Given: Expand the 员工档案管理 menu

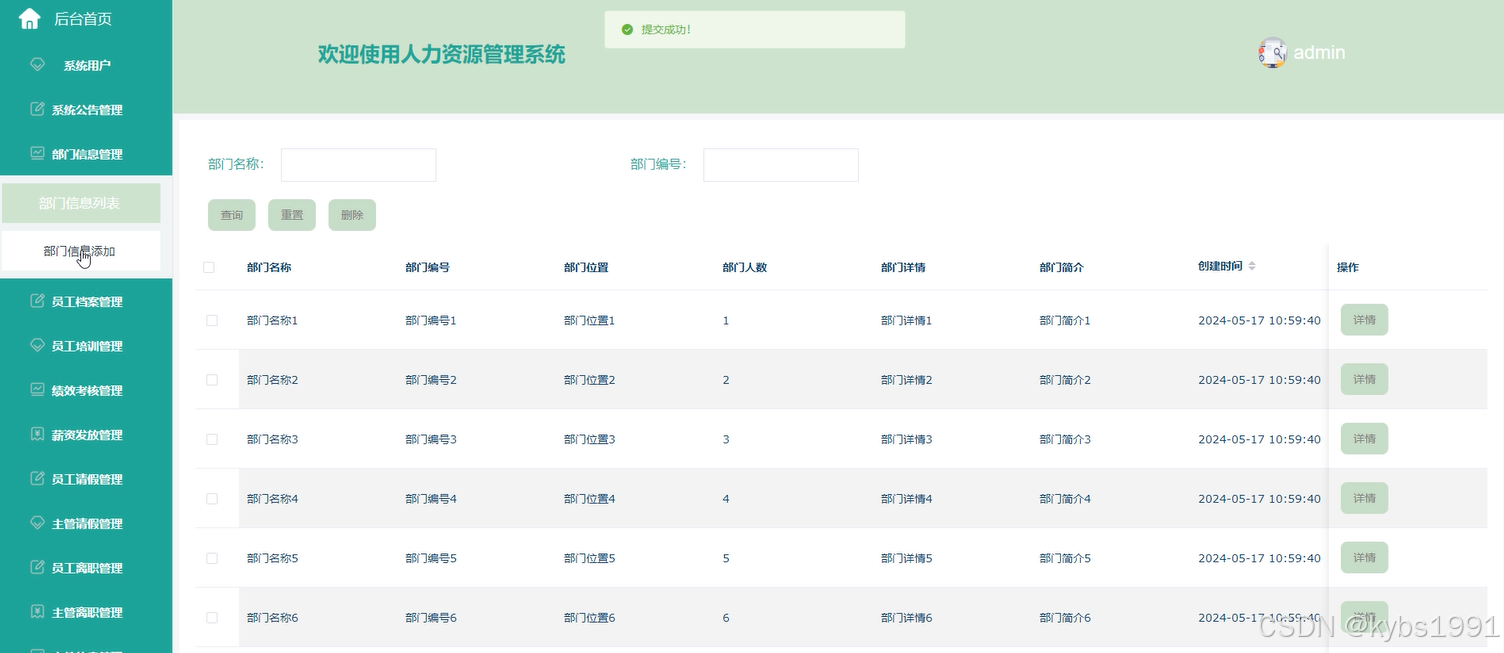Looking at the screenshot, I should click(x=86, y=301).
